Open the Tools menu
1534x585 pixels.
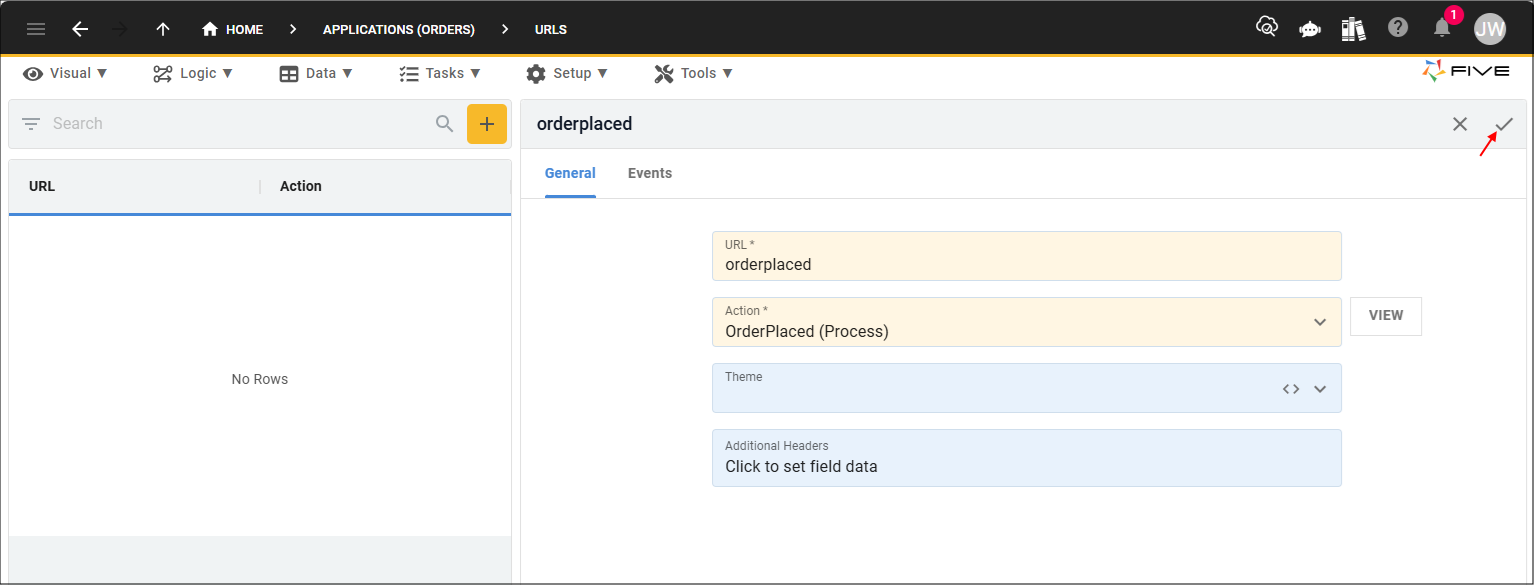(694, 73)
